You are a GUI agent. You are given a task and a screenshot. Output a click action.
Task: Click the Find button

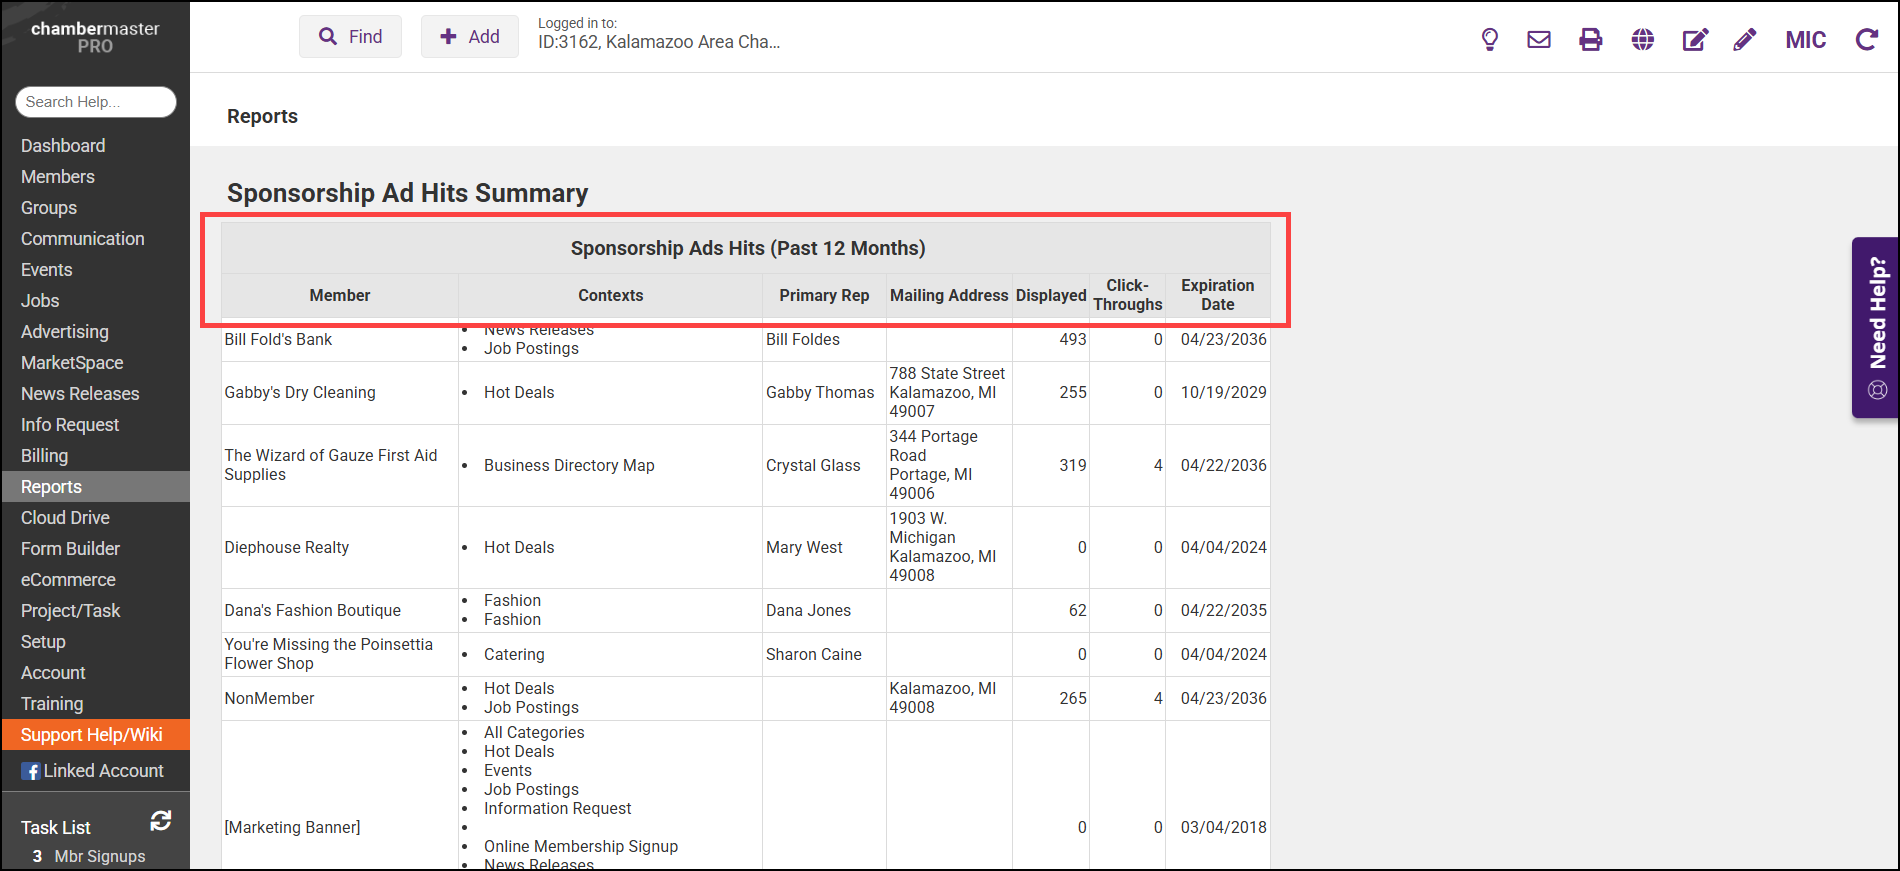[x=350, y=37]
